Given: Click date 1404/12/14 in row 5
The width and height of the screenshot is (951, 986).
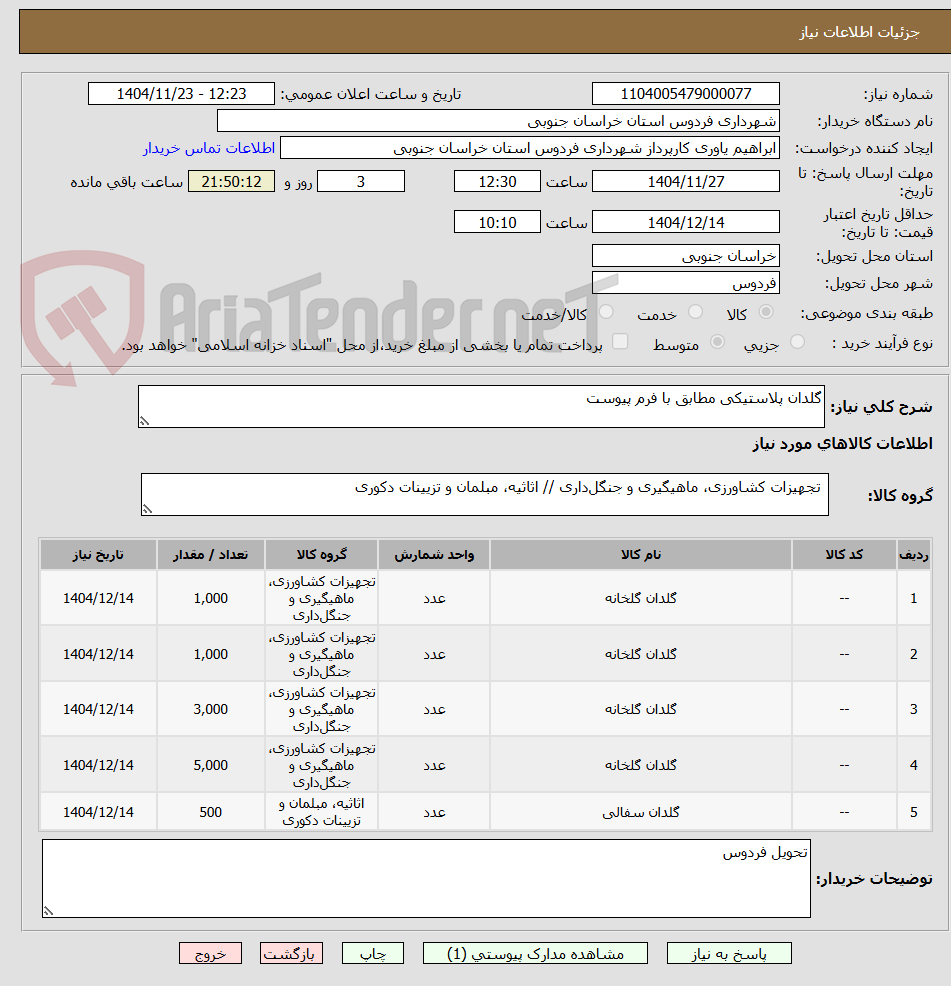Looking at the screenshot, I should (x=98, y=812).
